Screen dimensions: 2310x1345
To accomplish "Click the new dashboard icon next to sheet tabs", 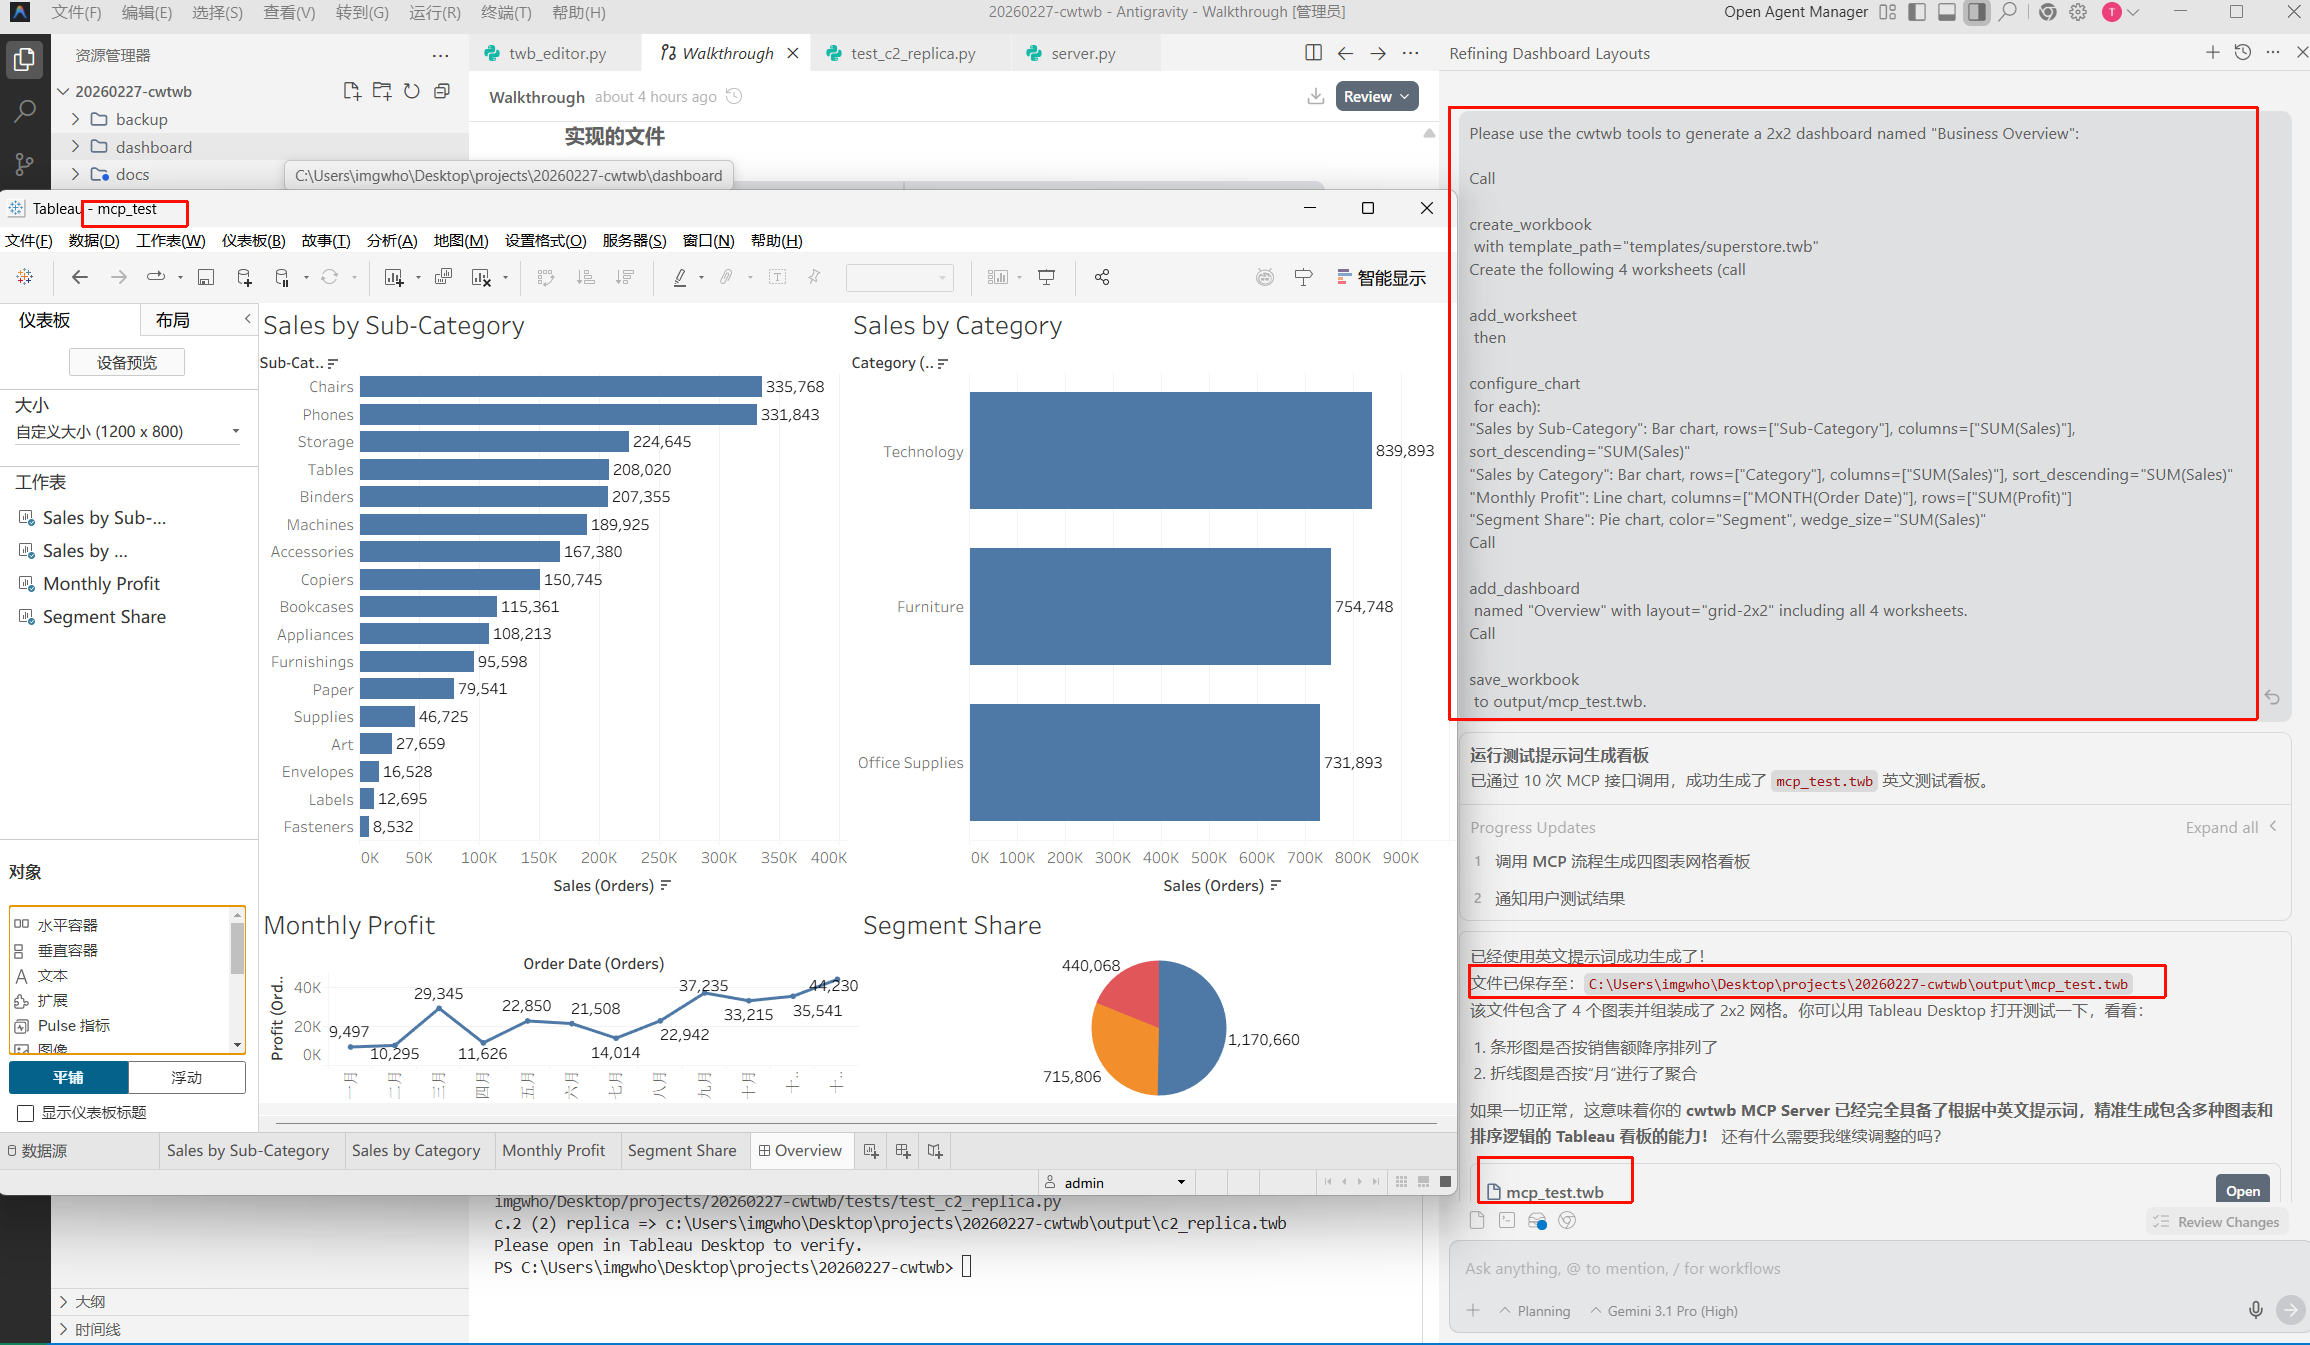I will 902,1151.
